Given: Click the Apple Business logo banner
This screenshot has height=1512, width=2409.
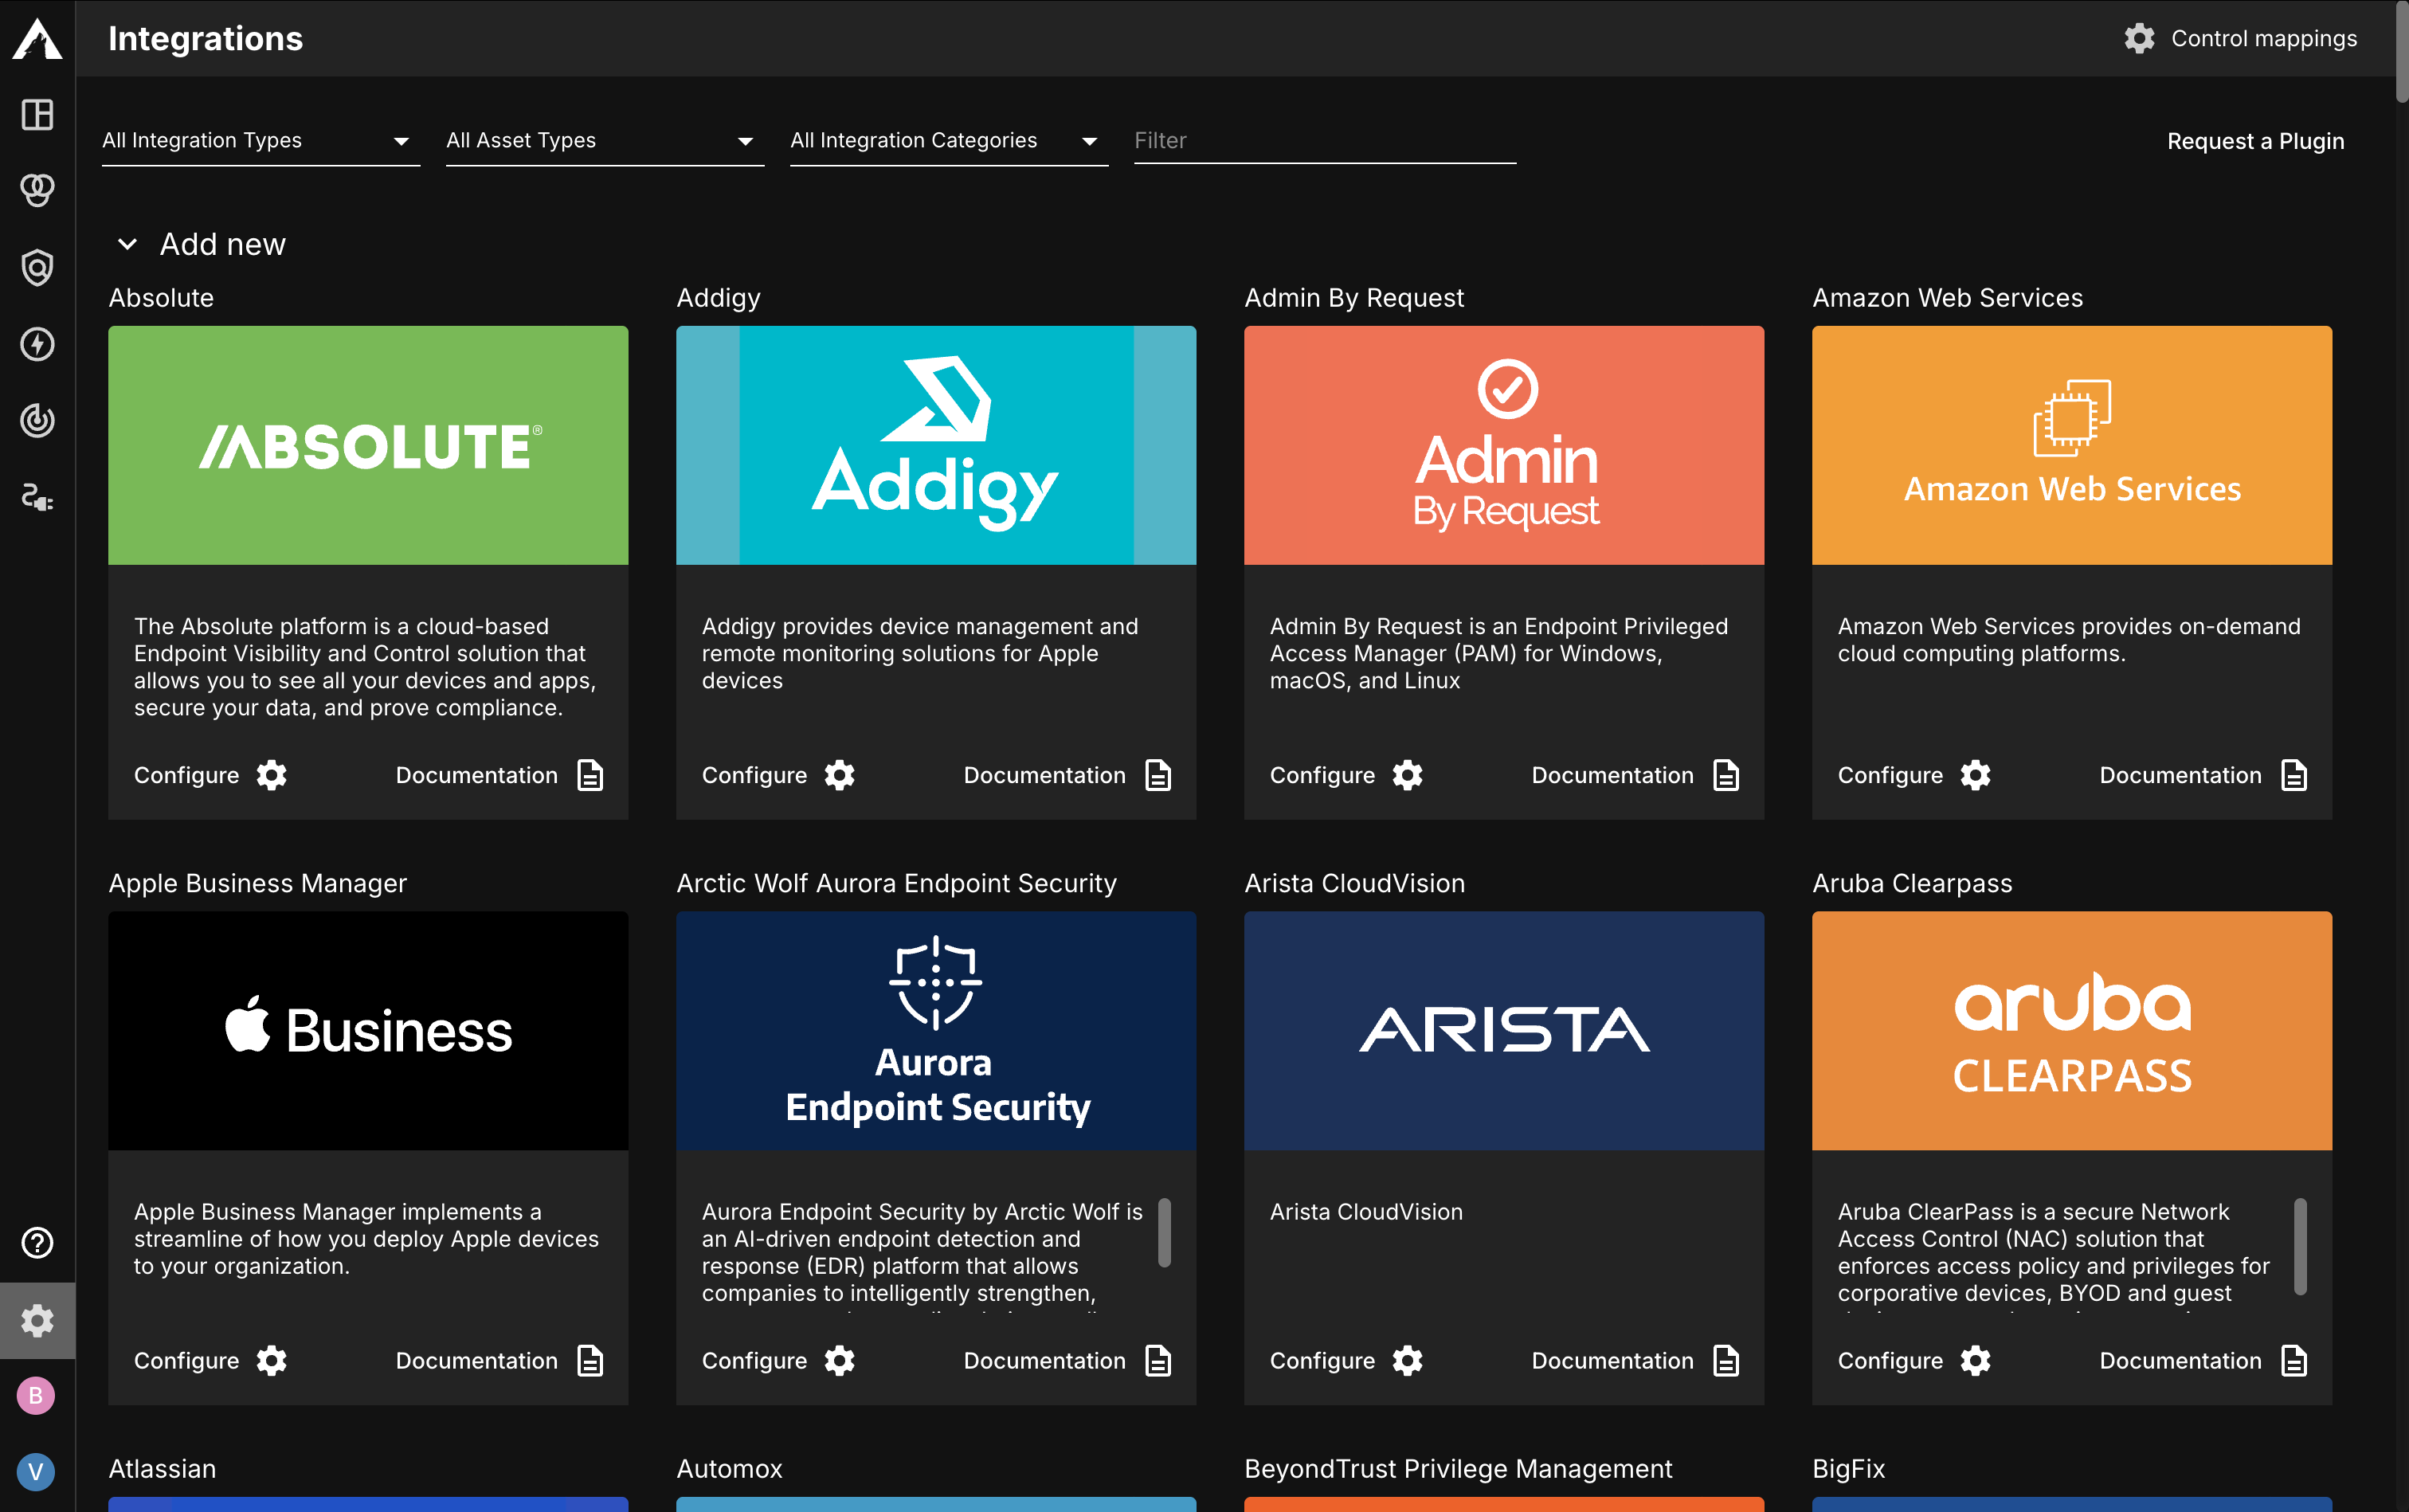Looking at the screenshot, I should [x=368, y=1030].
